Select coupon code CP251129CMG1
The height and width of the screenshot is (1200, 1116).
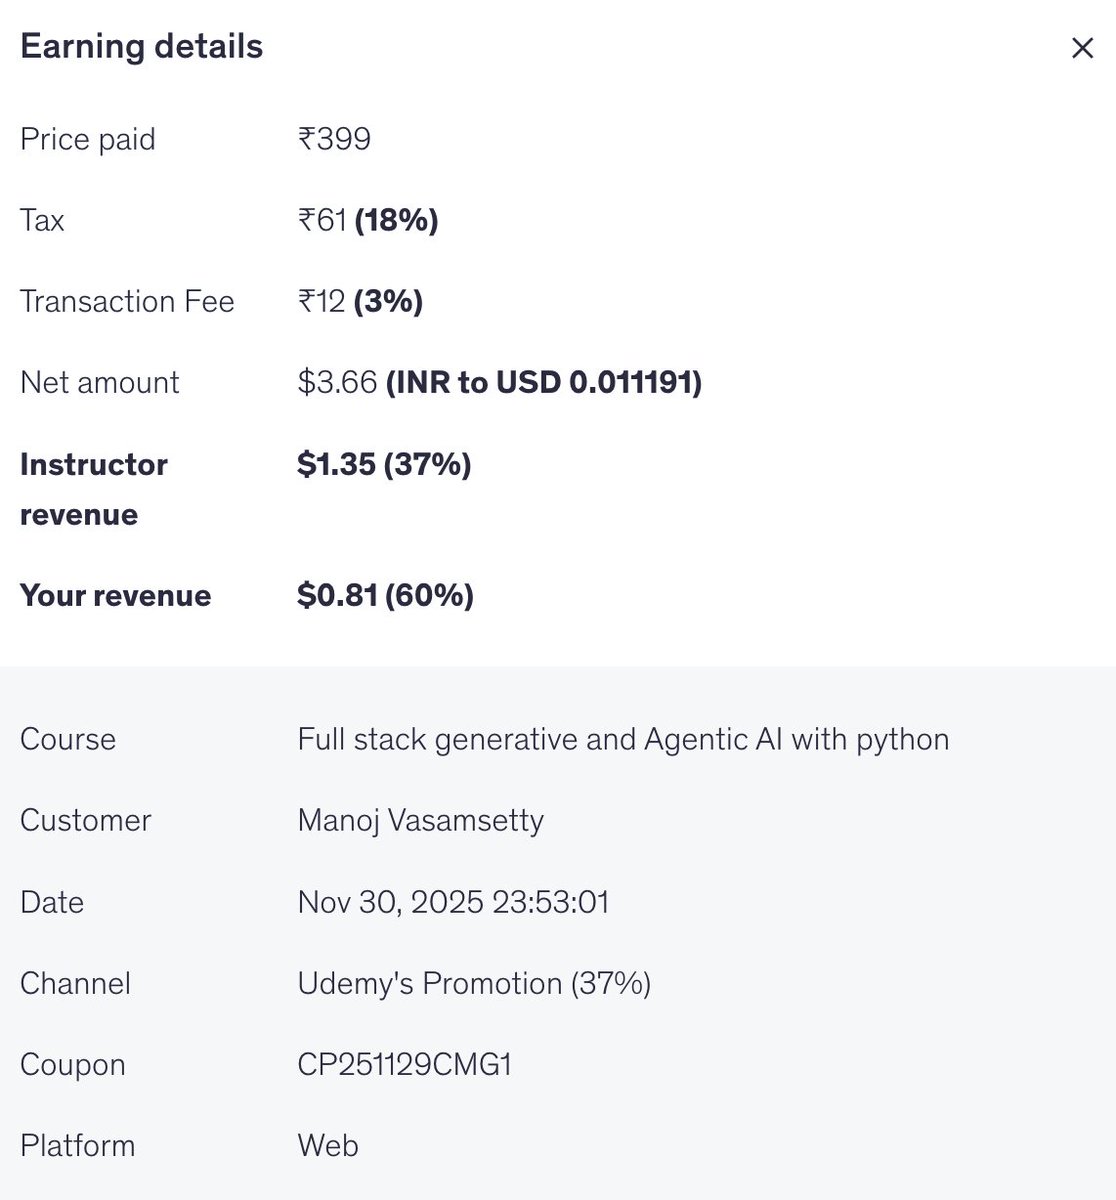coord(404,1064)
